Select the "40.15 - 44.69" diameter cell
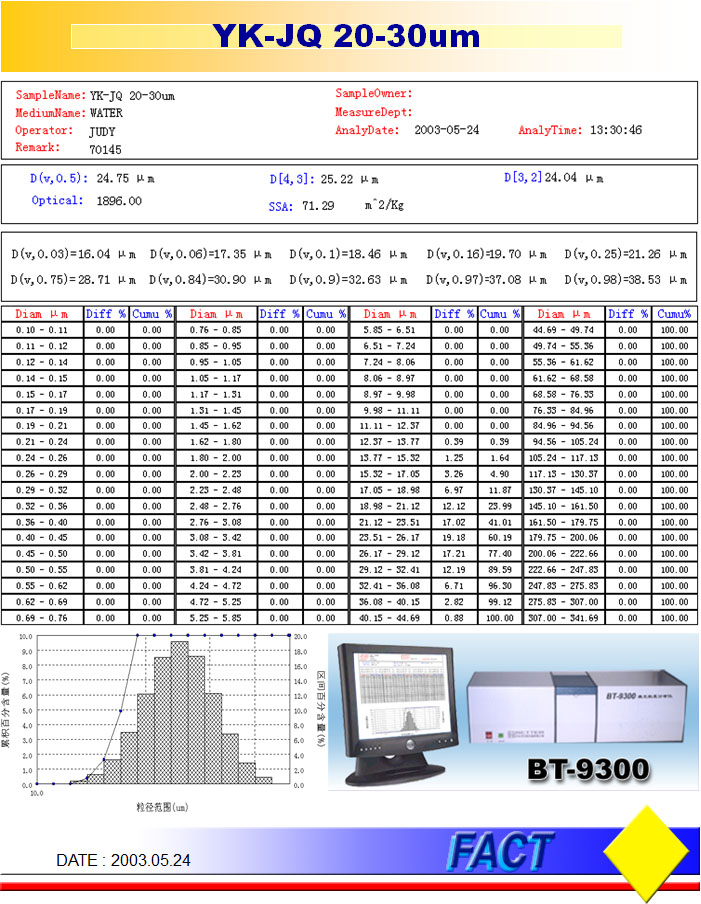 390,618
